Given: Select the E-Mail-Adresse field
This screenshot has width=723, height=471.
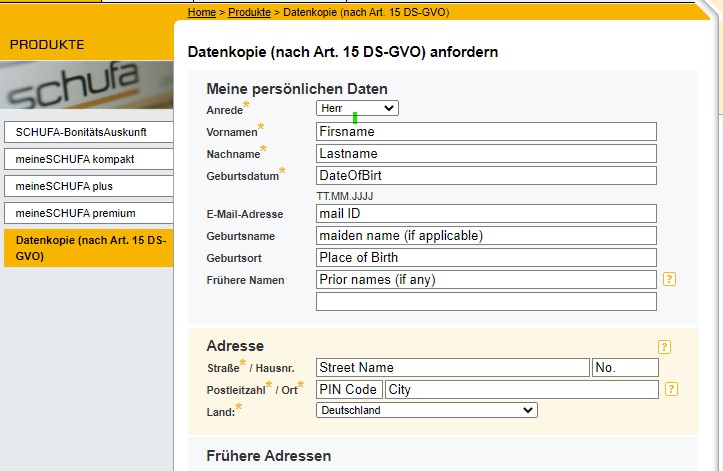Looking at the screenshot, I should point(486,213).
